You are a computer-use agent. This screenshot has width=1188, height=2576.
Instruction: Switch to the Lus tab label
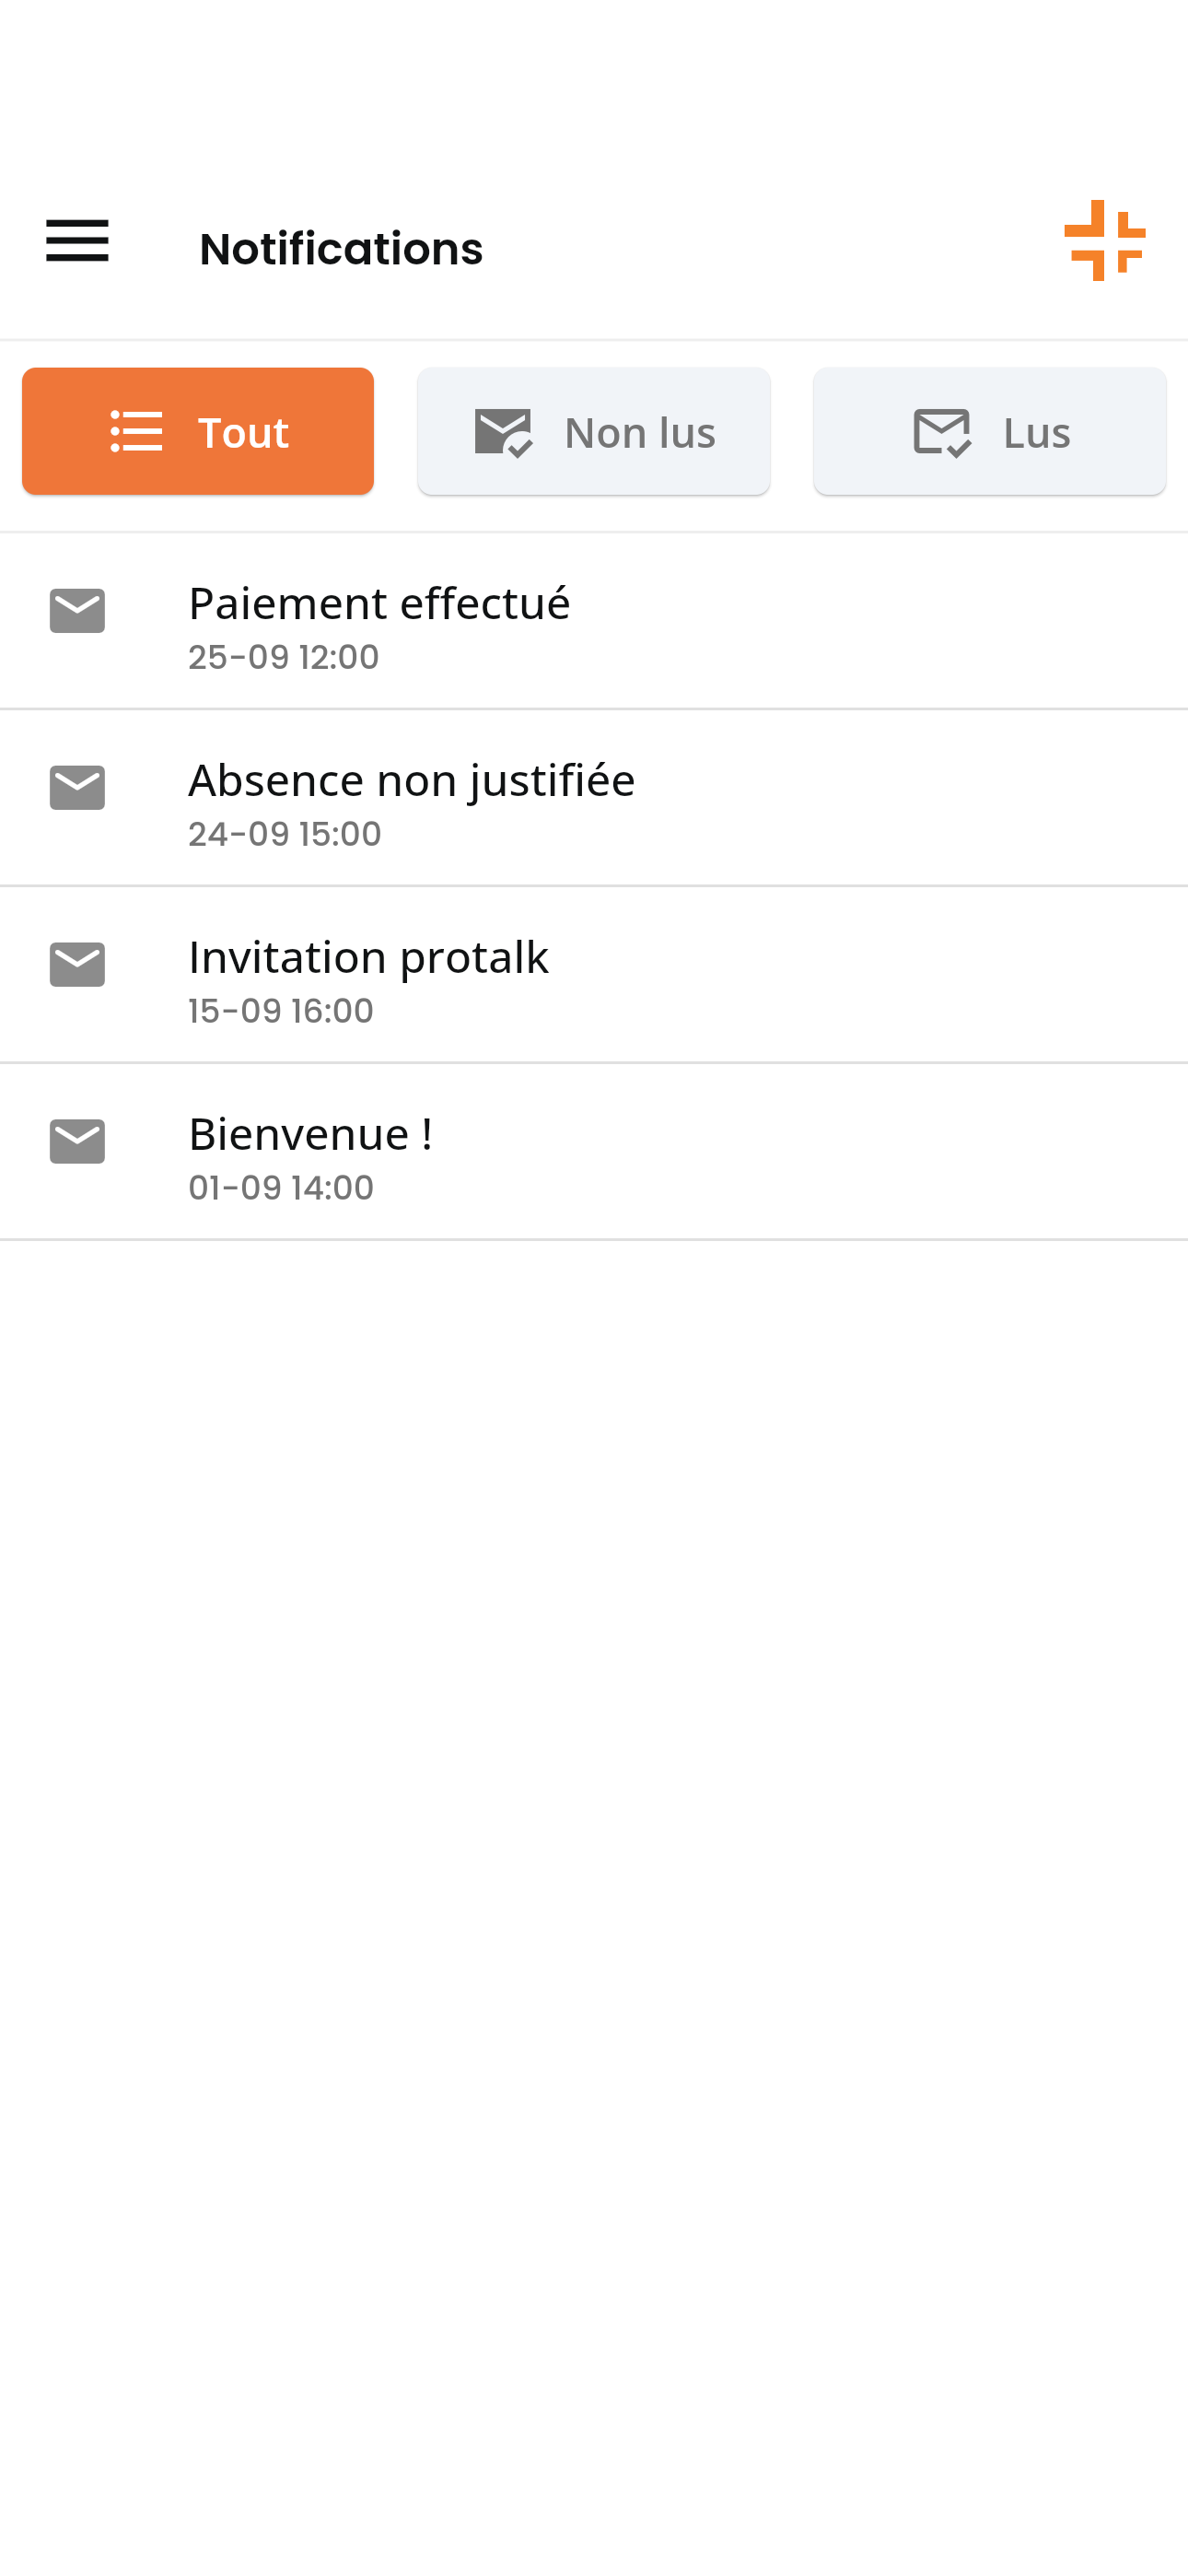pos(1036,433)
